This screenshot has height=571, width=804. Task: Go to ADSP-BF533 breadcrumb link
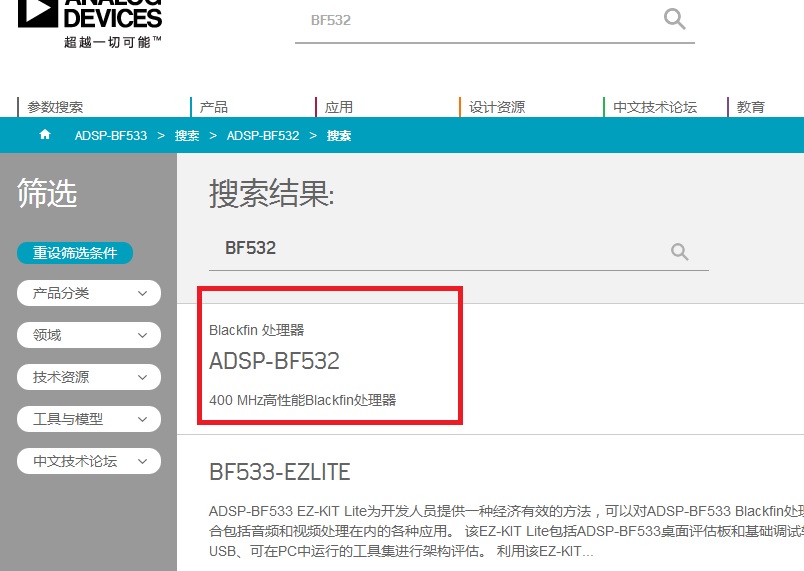pos(111,136)
